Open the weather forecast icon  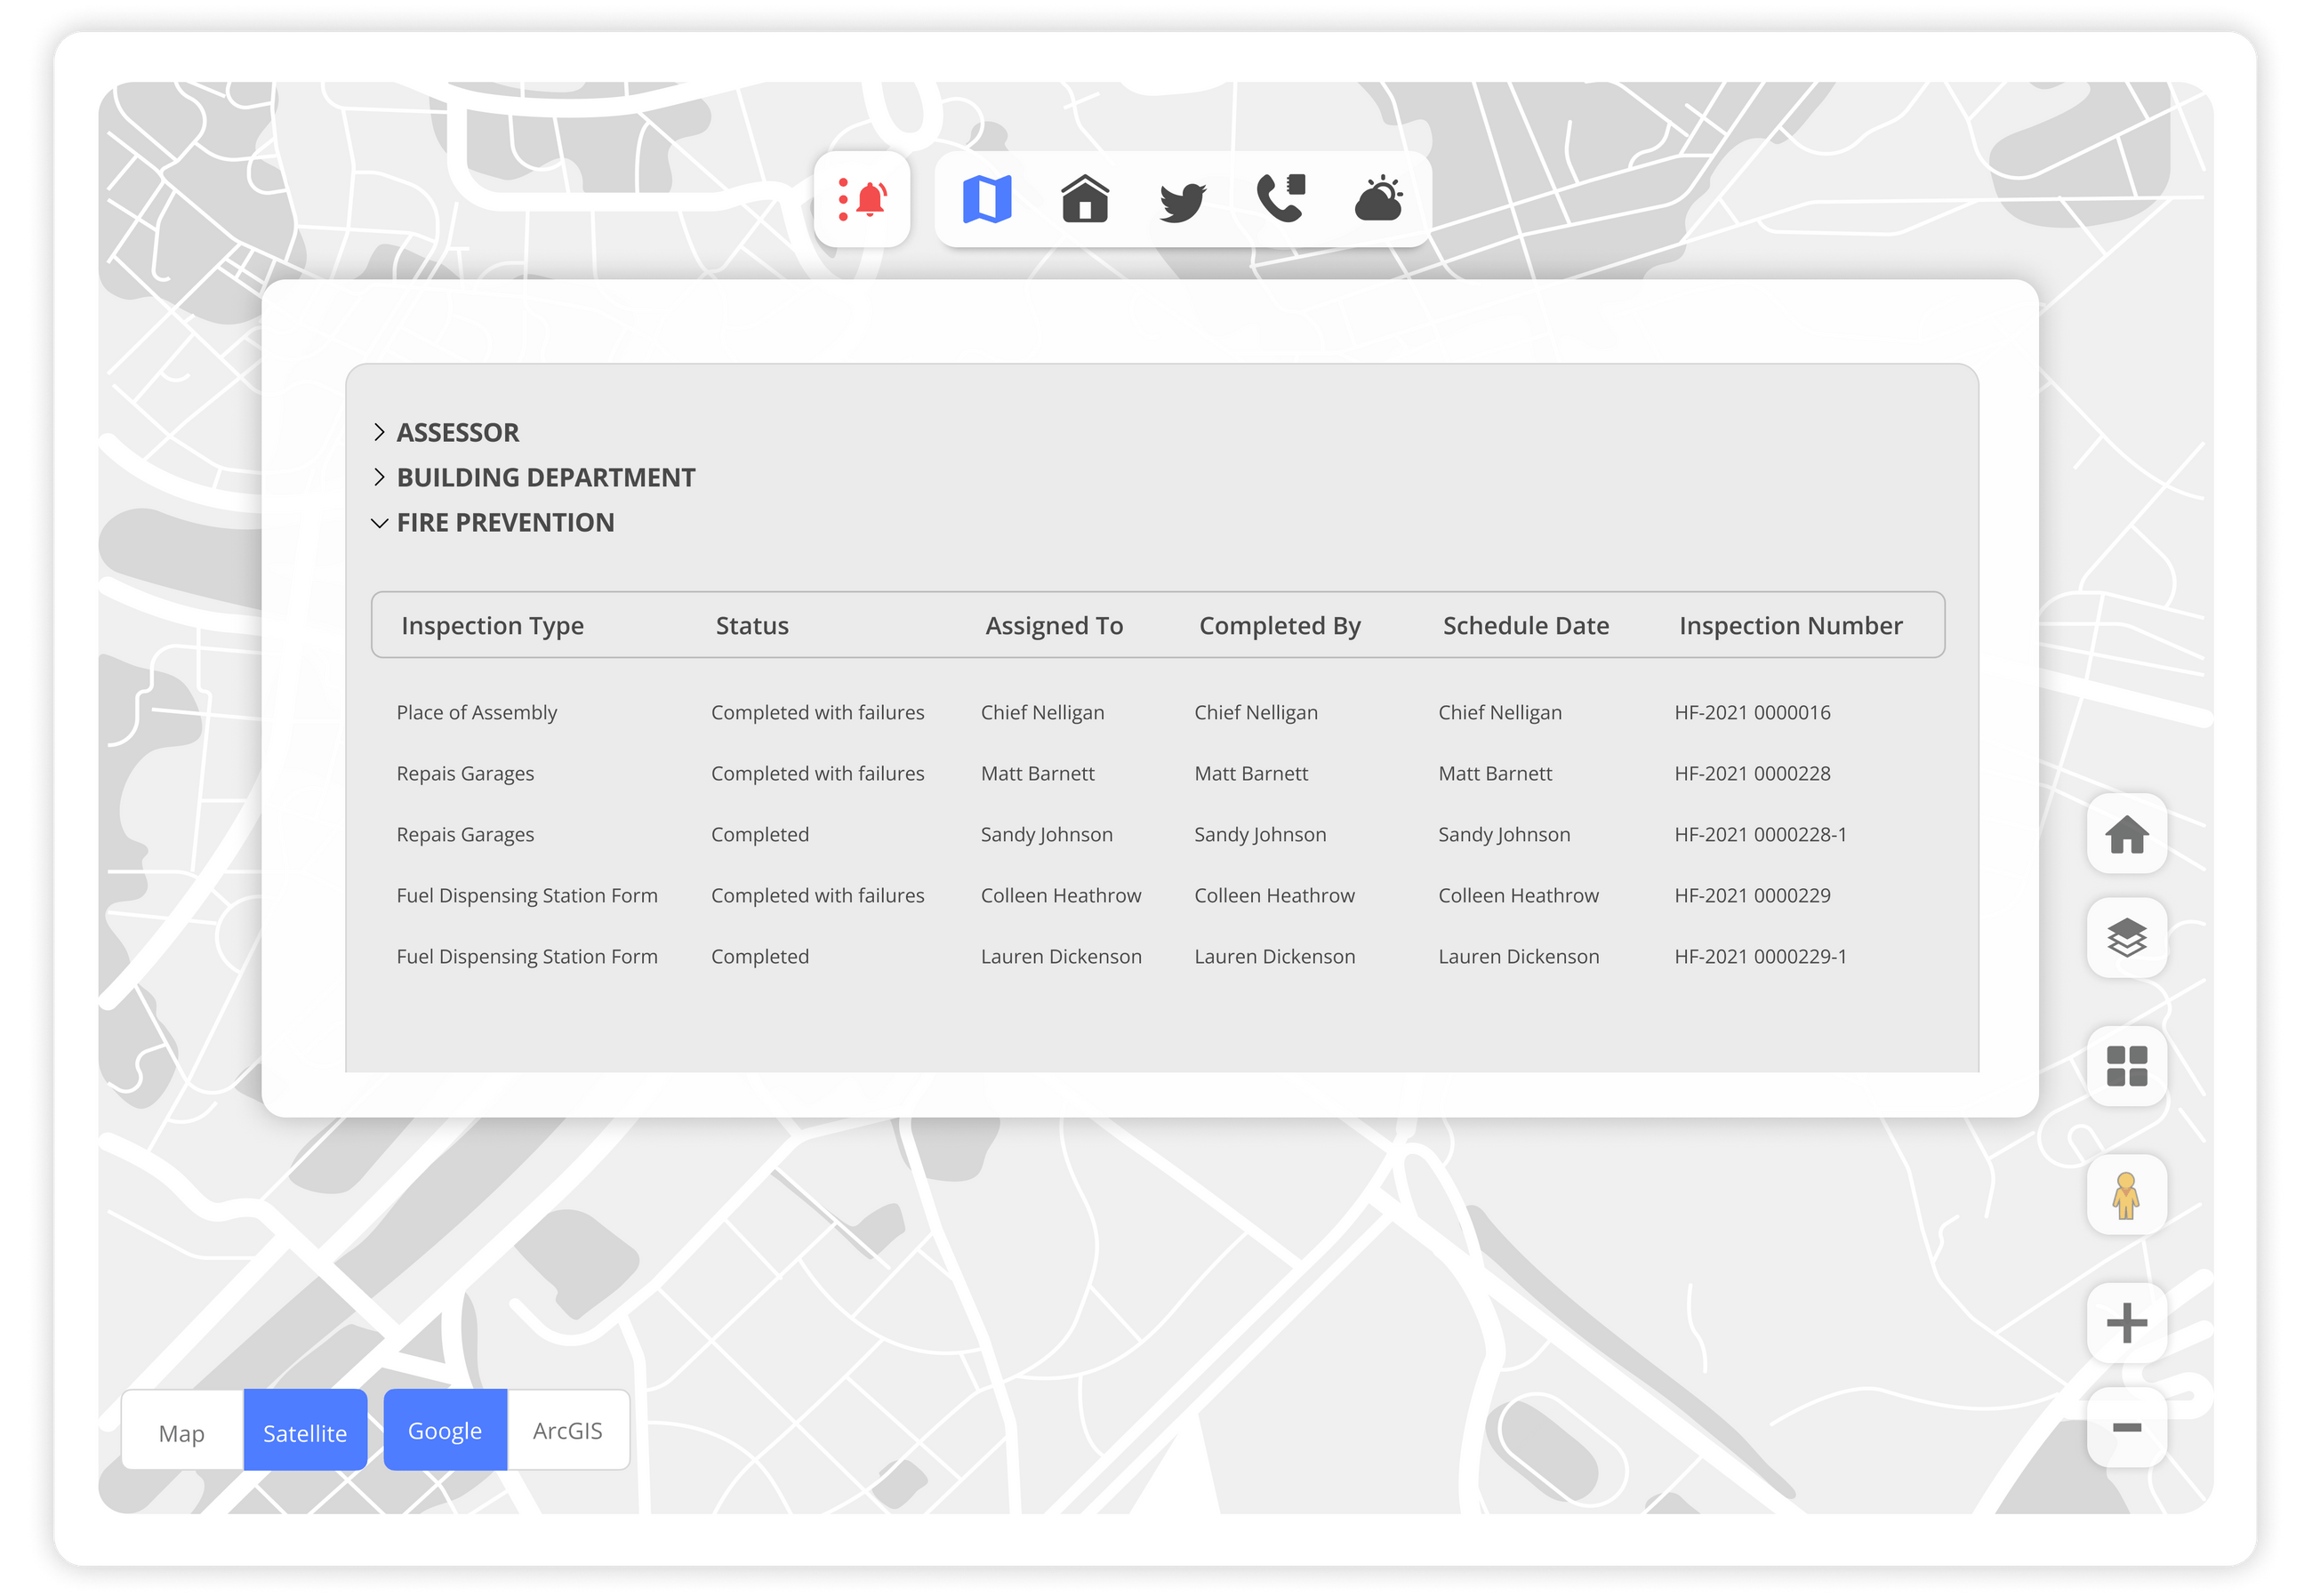1379,198
